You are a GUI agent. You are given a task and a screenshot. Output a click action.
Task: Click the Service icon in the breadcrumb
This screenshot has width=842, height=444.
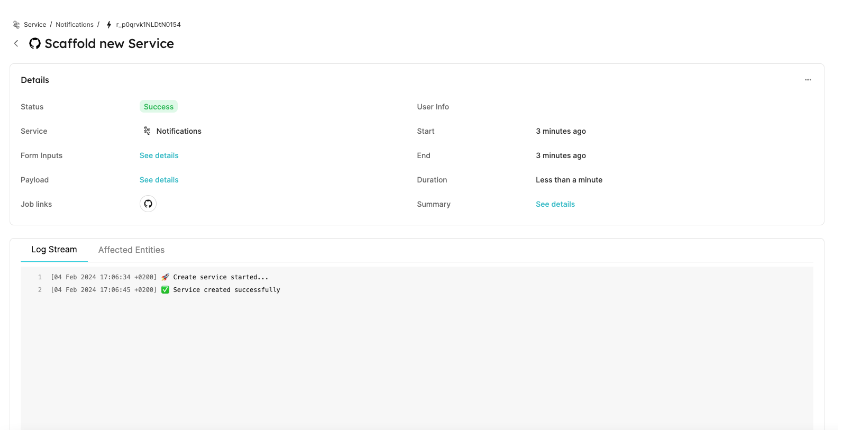point(16,24)
